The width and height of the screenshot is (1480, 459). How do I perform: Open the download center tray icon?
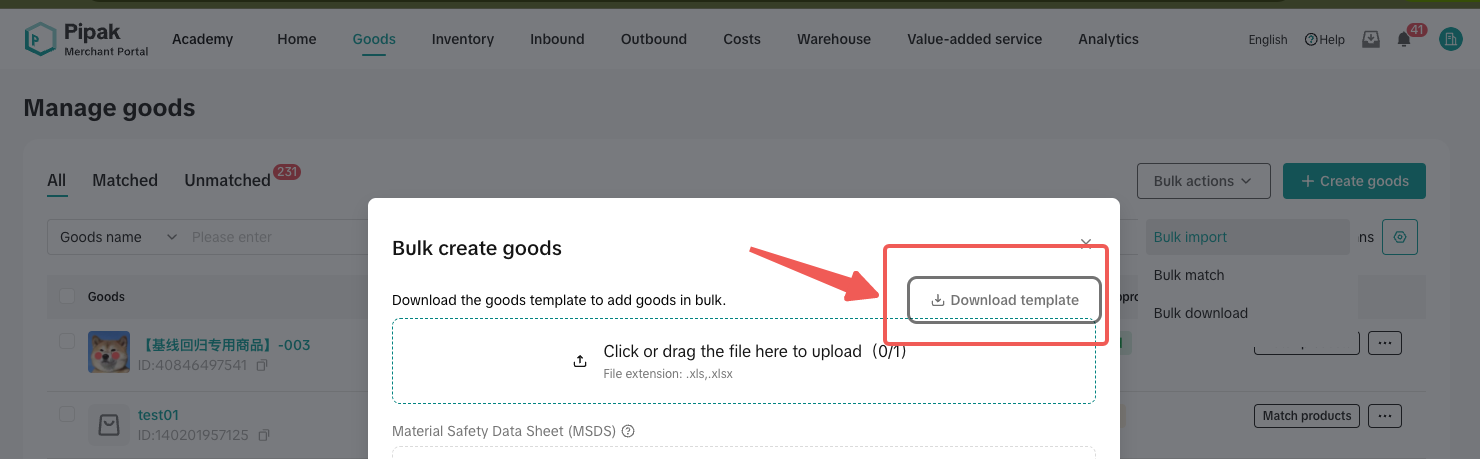pyautogui.click(x=1371, y=39)
